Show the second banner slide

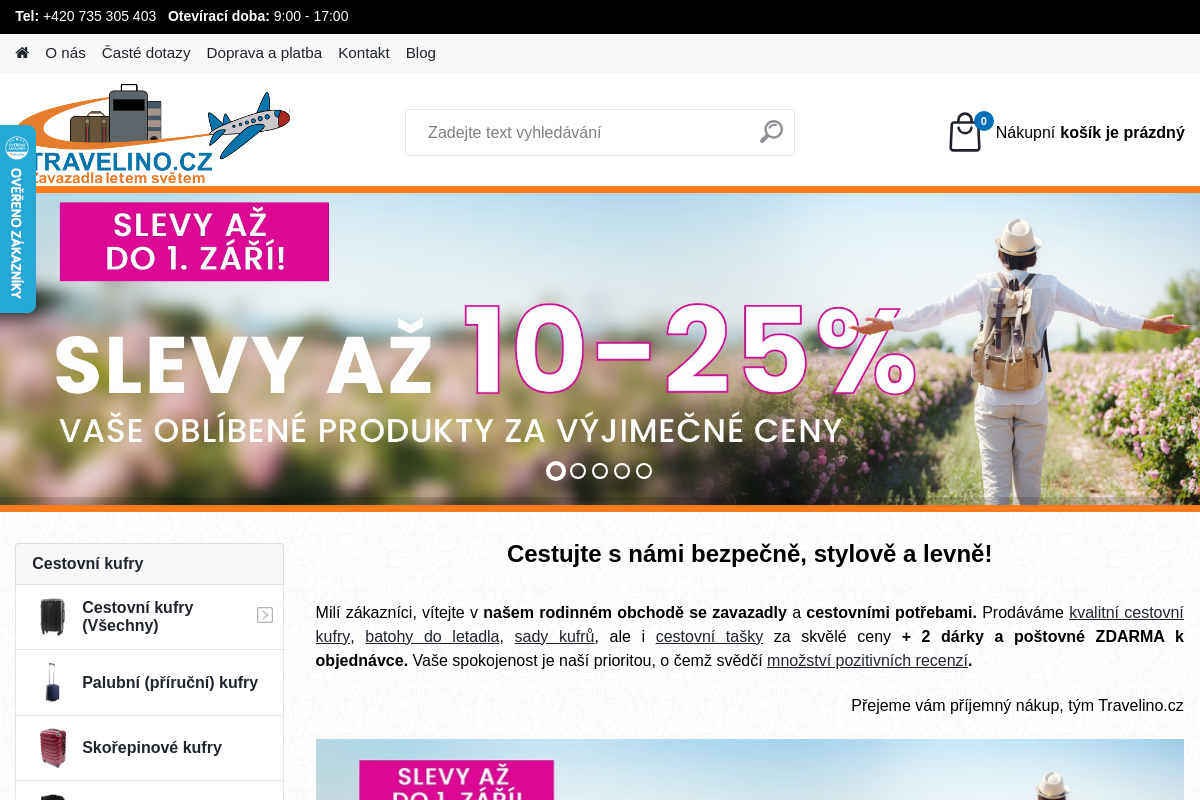pos(578,471)
